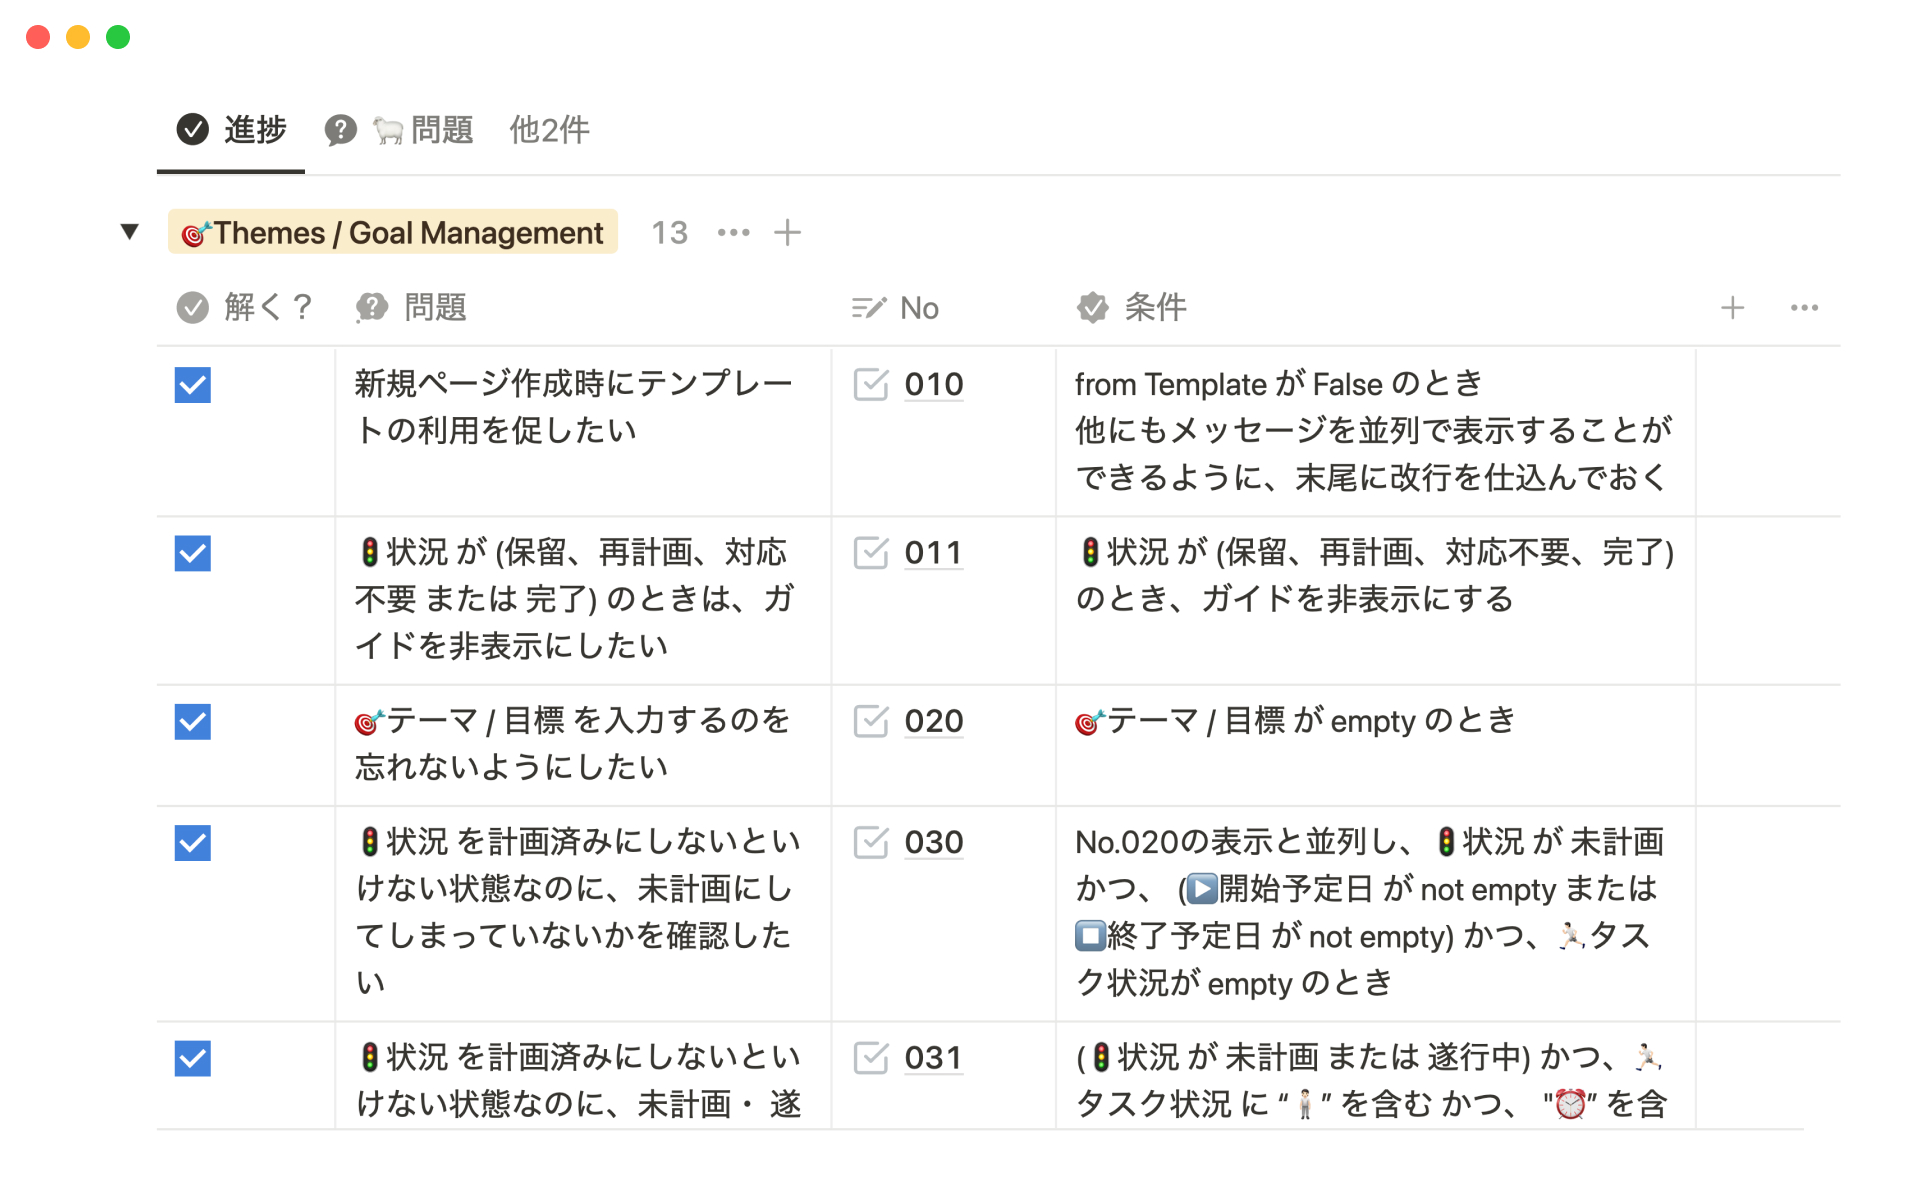
Task: Show the 他2件 hidden views
Action: (549, 130)
